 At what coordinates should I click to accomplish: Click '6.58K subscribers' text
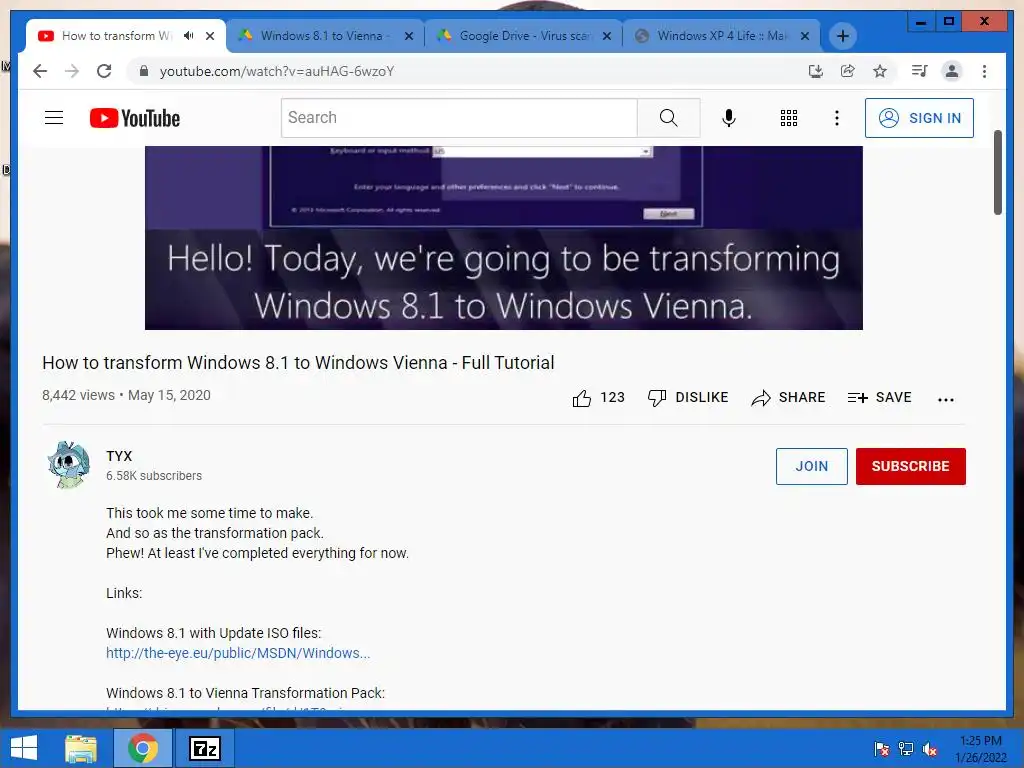click(153, 476)
